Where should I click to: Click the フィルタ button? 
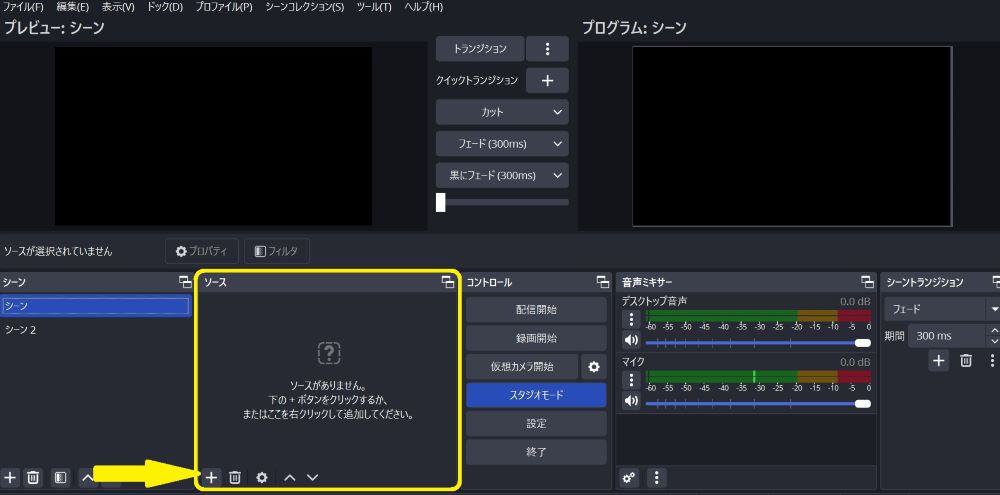[x=277, y=251]
